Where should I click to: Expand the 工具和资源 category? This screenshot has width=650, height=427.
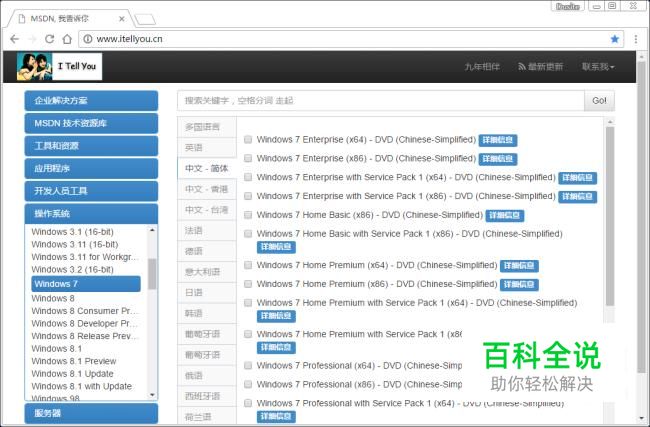tap(91, 146)
